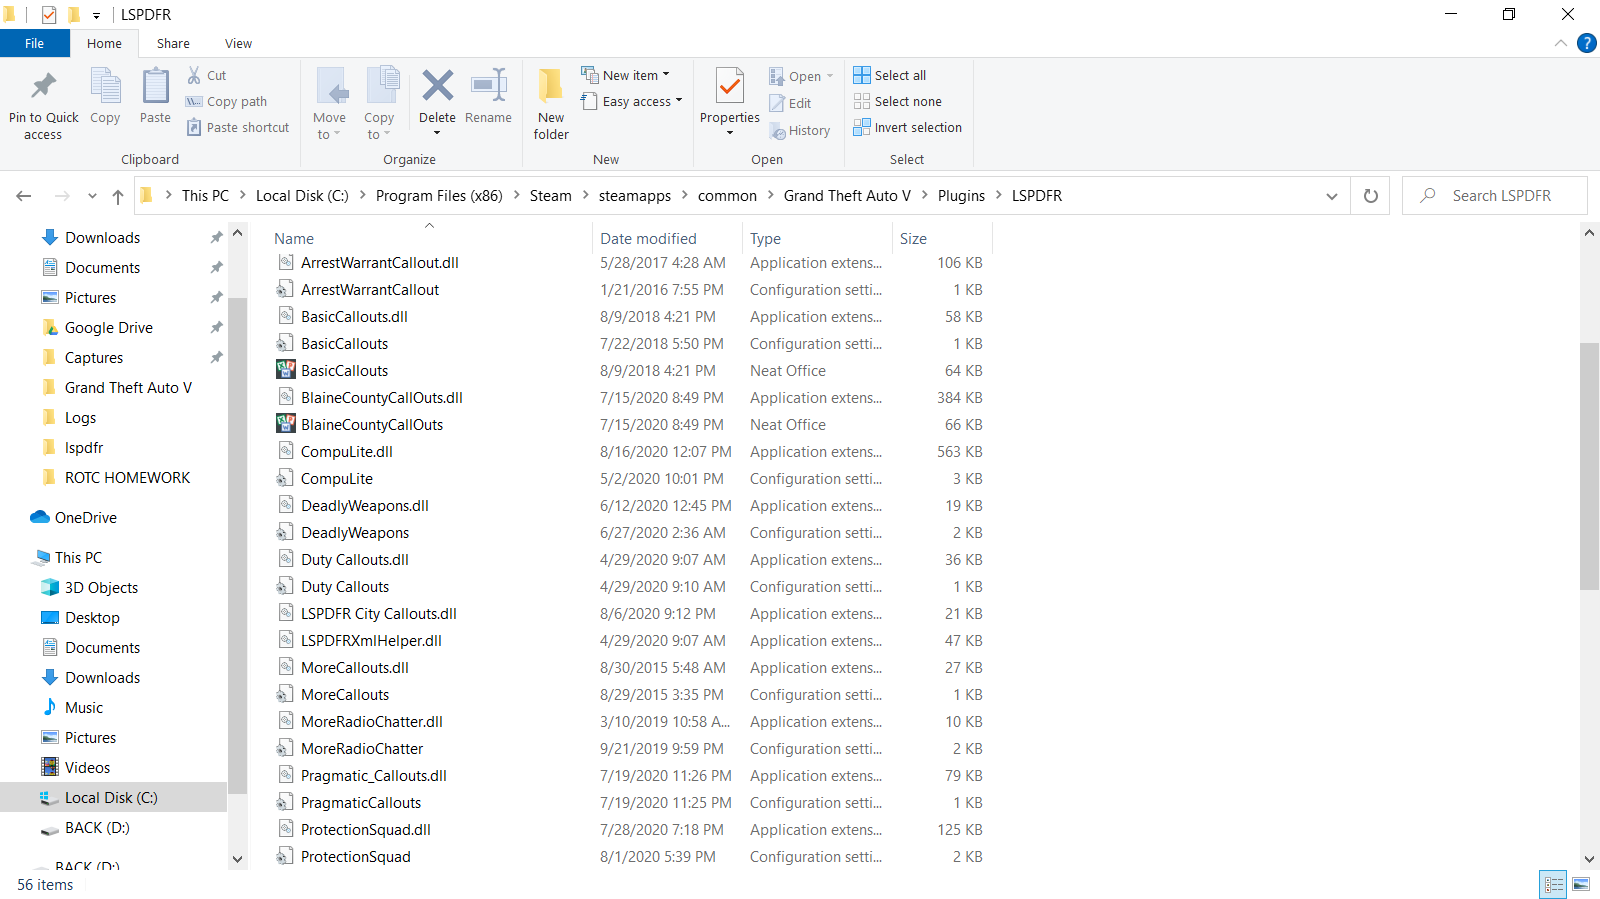The image size is (1600, 899).
Task: Open the View ribbon tab
Action: click(238, 44)
